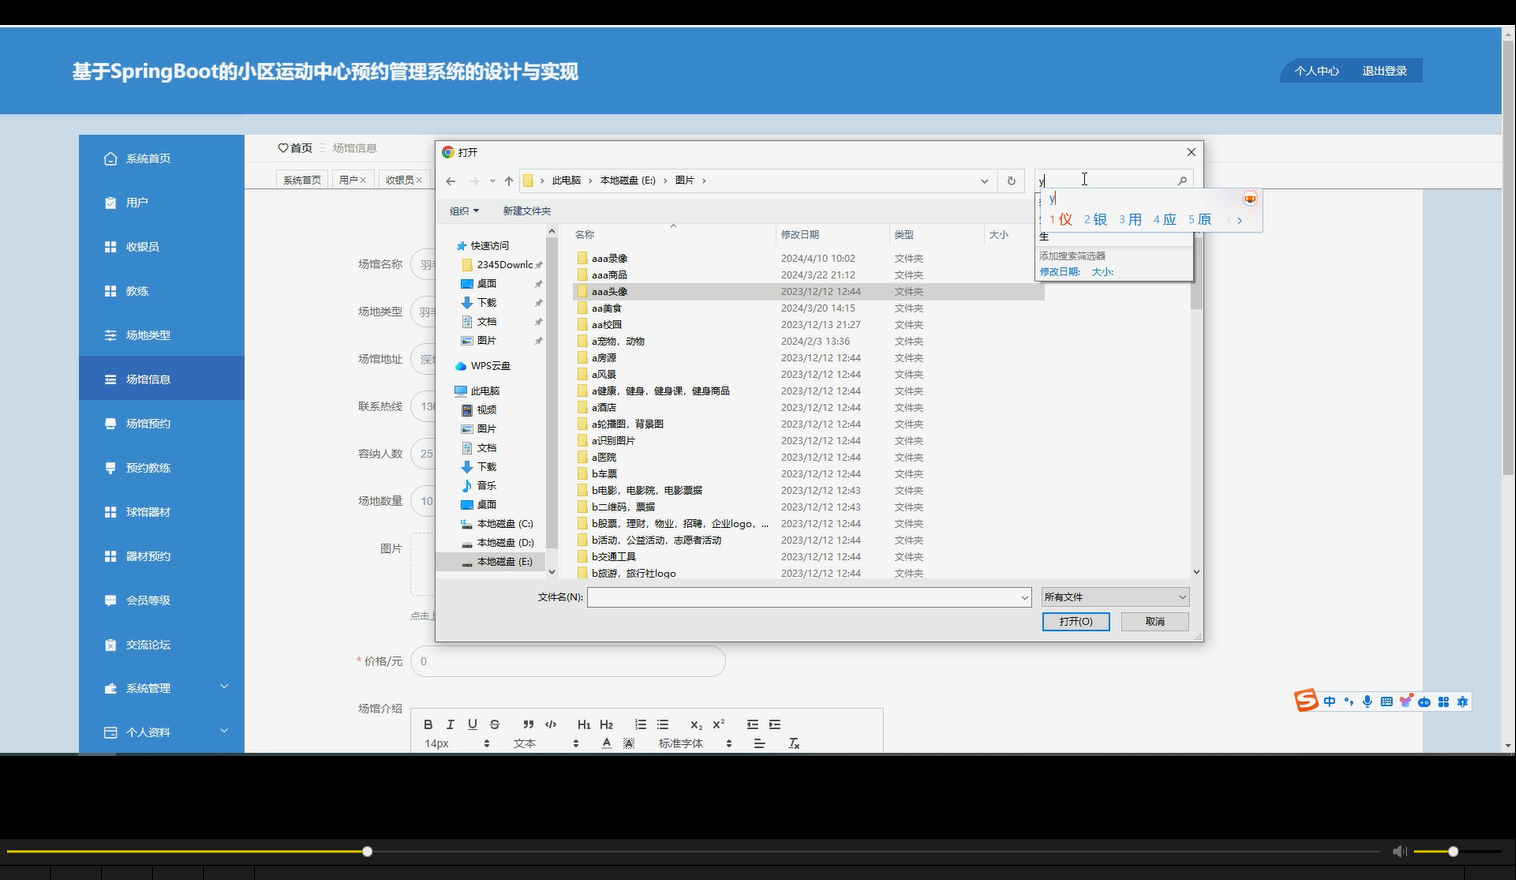This screenshot has height=880, width=1516.
Task: Click the 文件名 input field
Action: coord(806,596)
